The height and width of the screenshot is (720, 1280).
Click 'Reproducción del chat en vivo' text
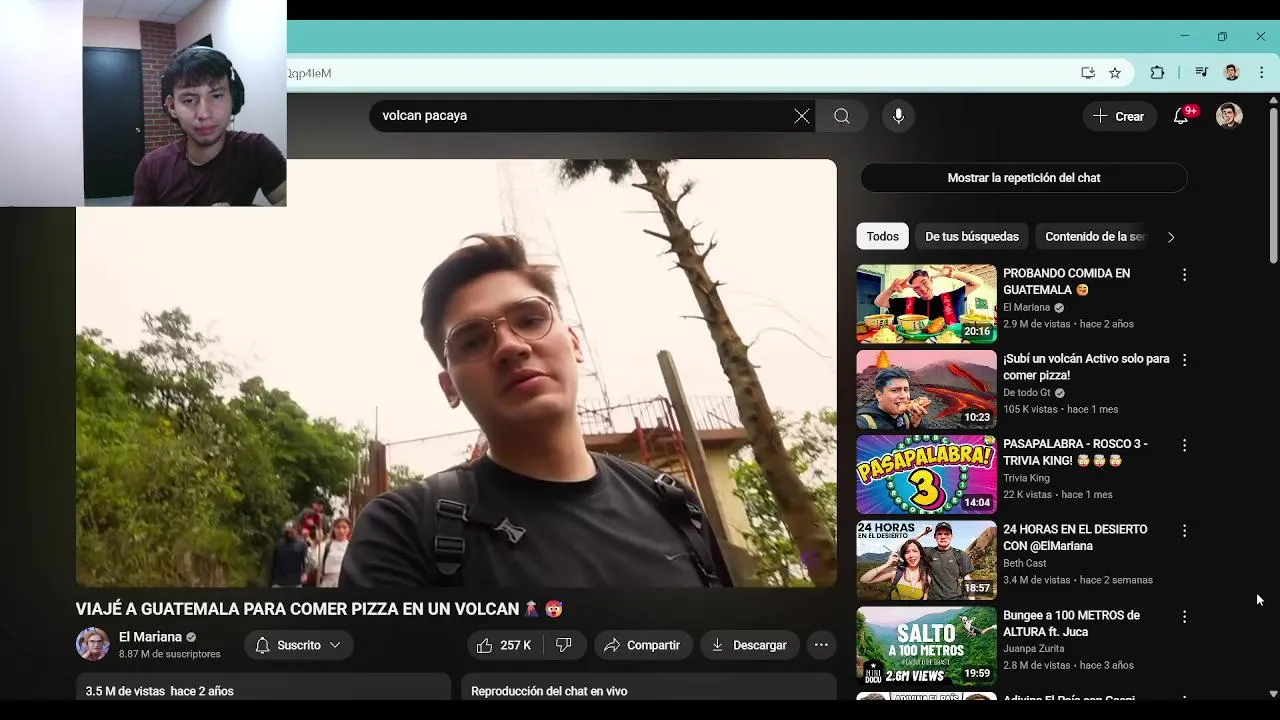coord(549,691)
